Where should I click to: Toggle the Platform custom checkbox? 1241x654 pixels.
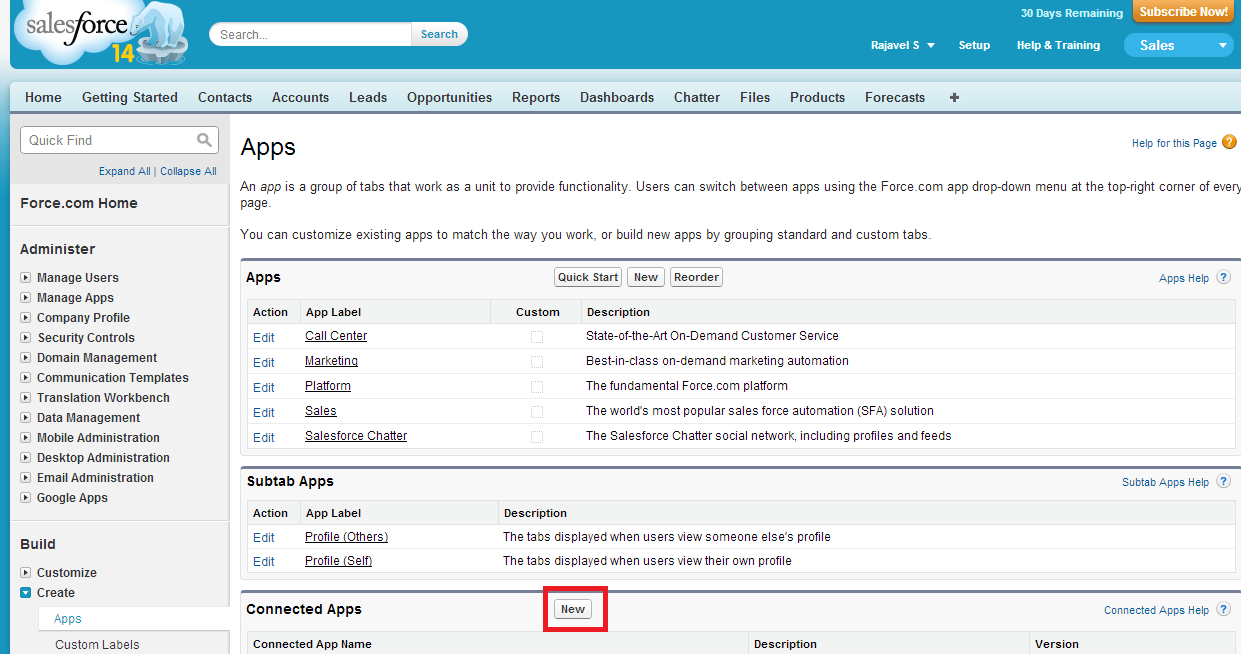537,387
